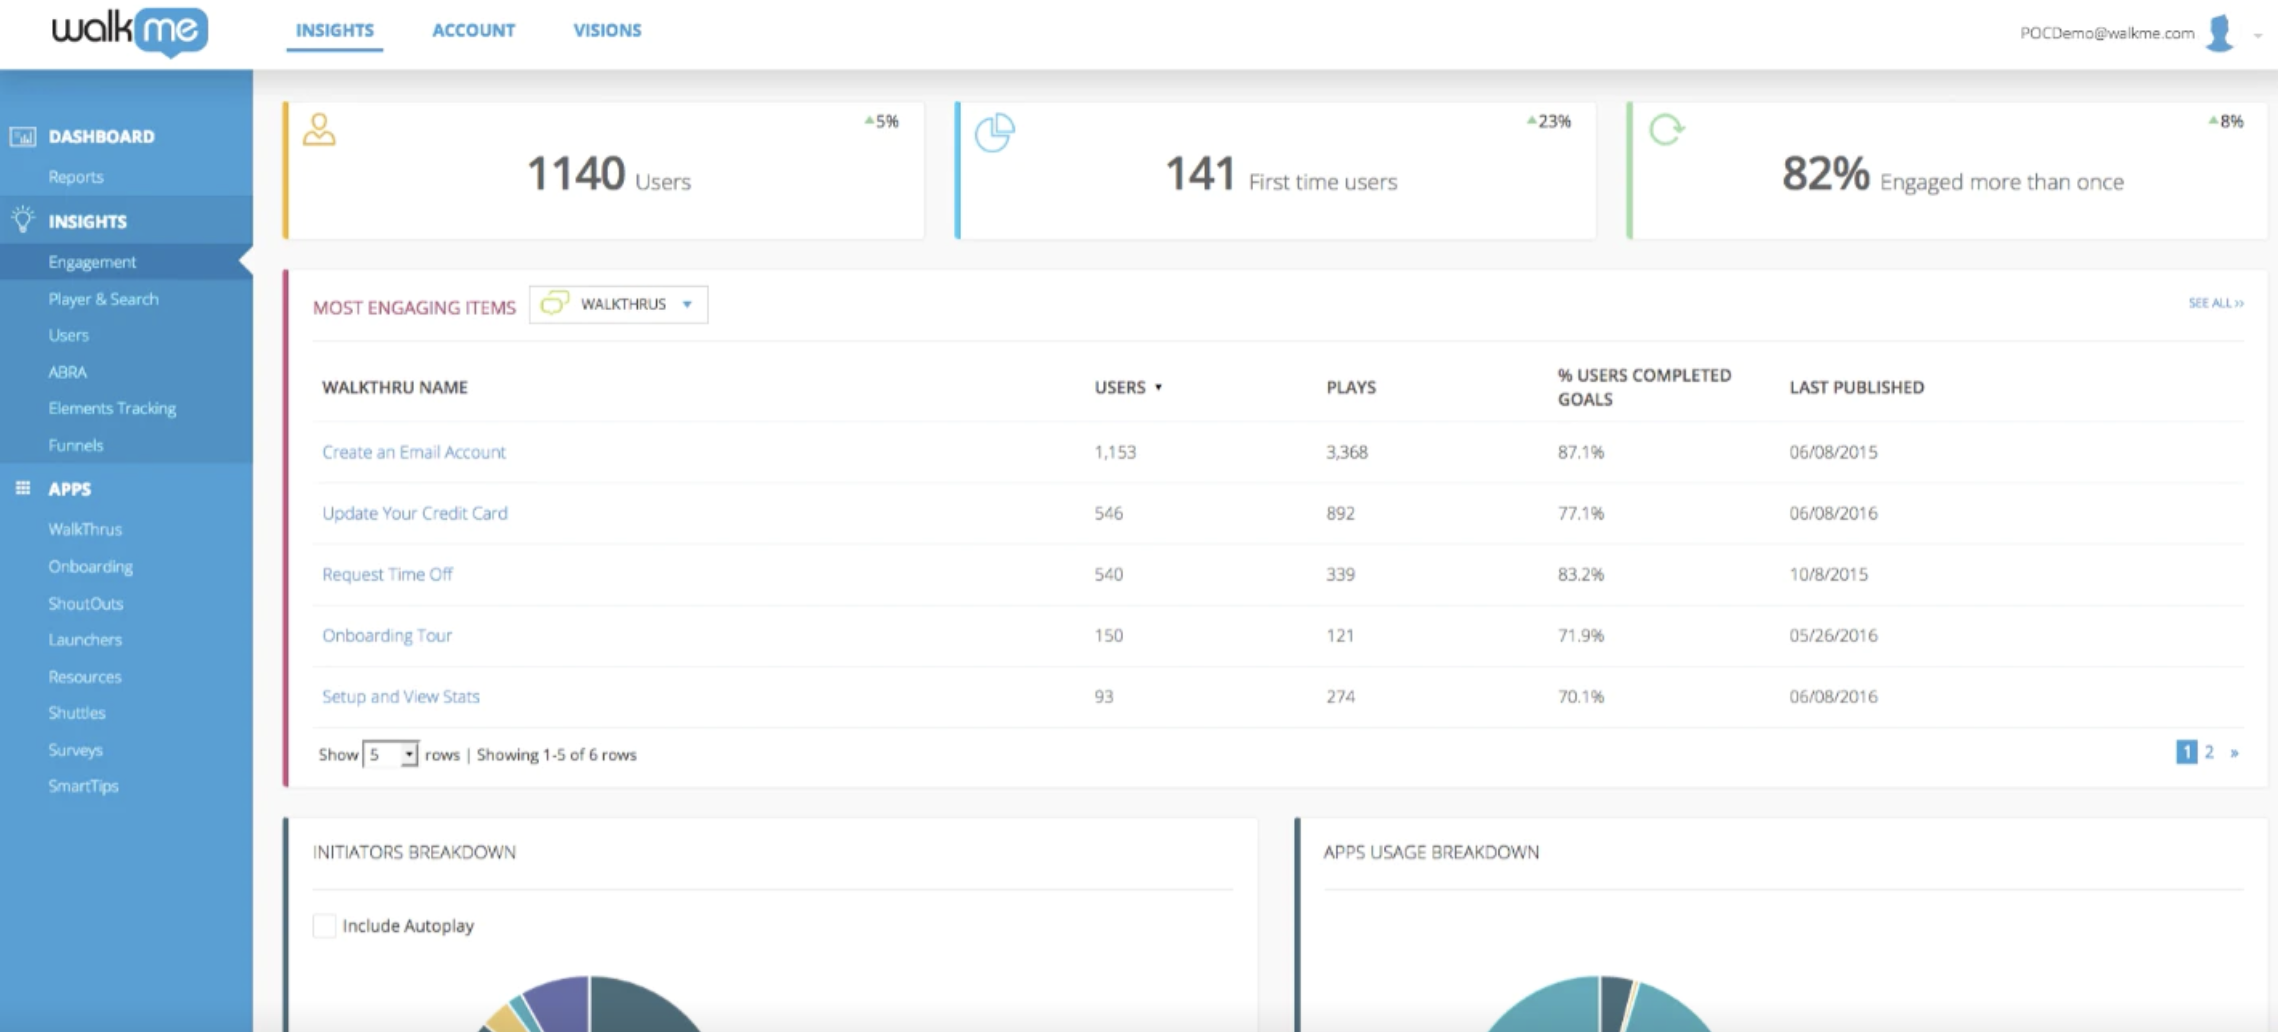Open the Walkthrus item type dropdown
This screenshot has height=1032, width=2278.
tap(618, 304)
